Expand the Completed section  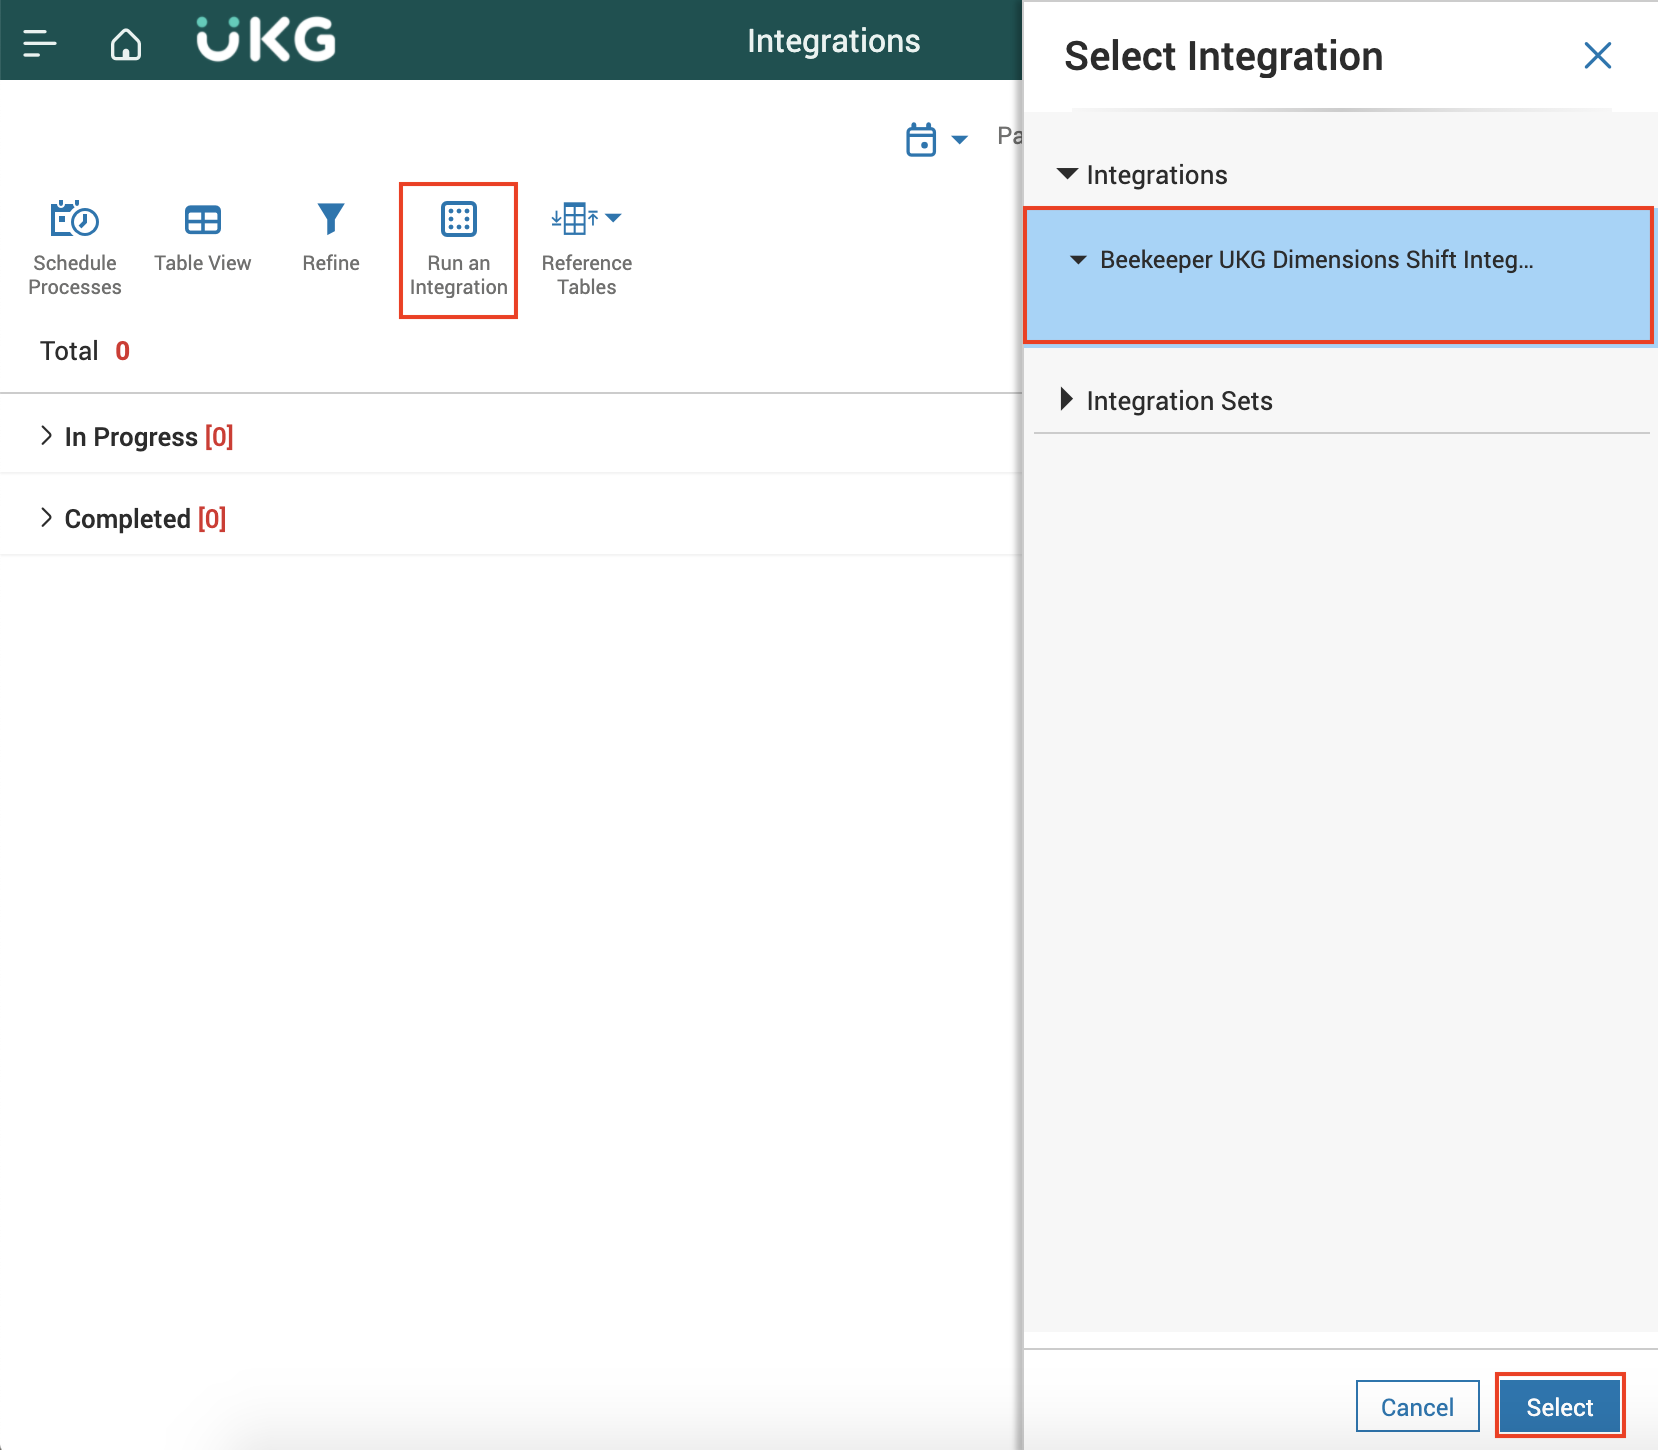coord(45,517)
